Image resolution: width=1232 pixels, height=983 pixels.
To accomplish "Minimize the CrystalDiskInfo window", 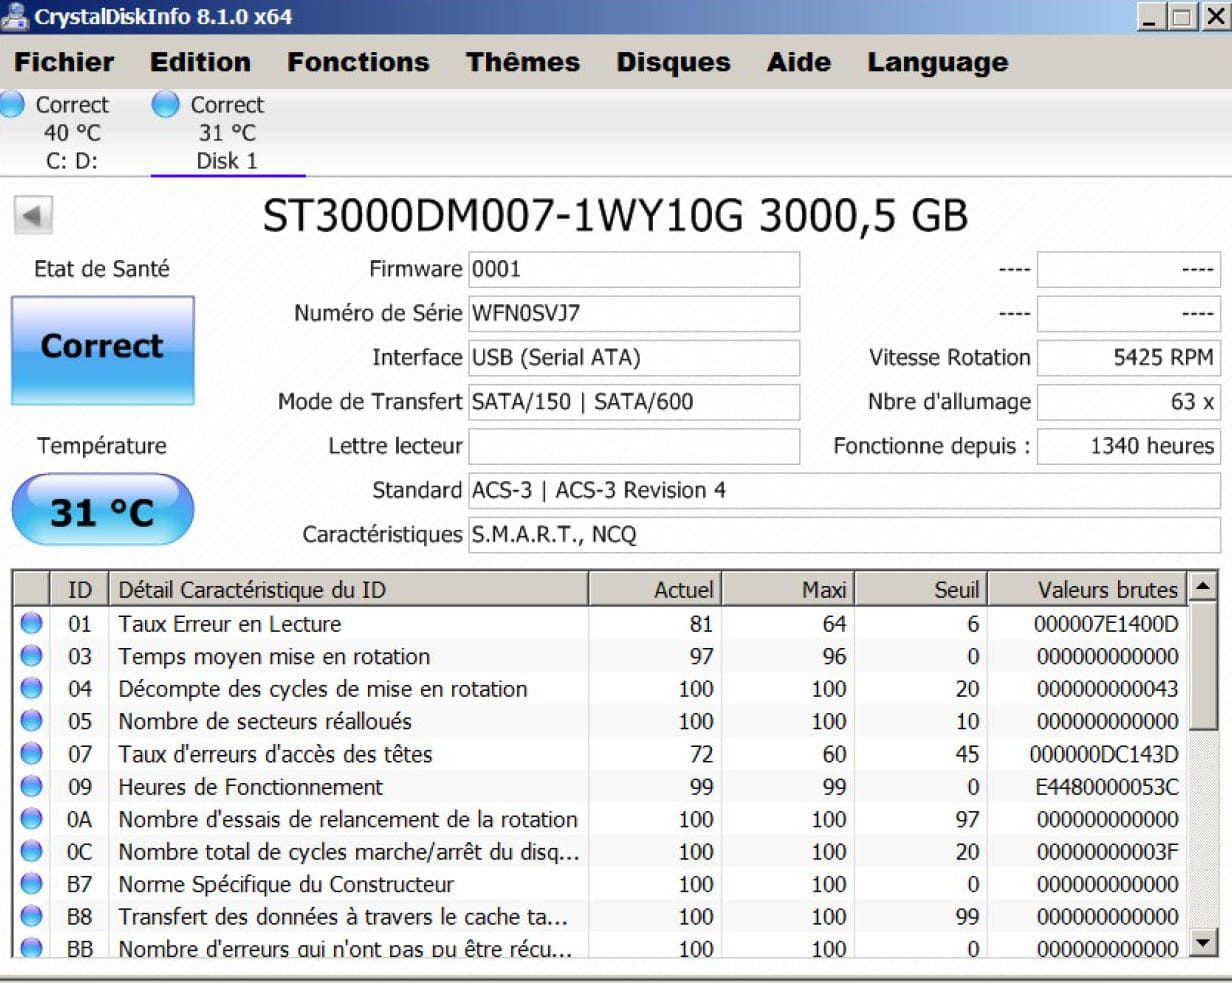I will coord(1152,16).
